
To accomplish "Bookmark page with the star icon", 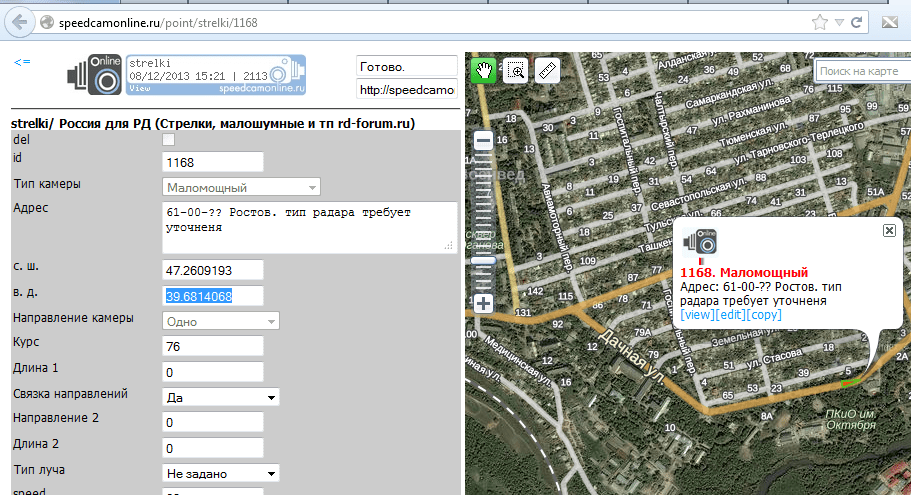I will point(819,21).
